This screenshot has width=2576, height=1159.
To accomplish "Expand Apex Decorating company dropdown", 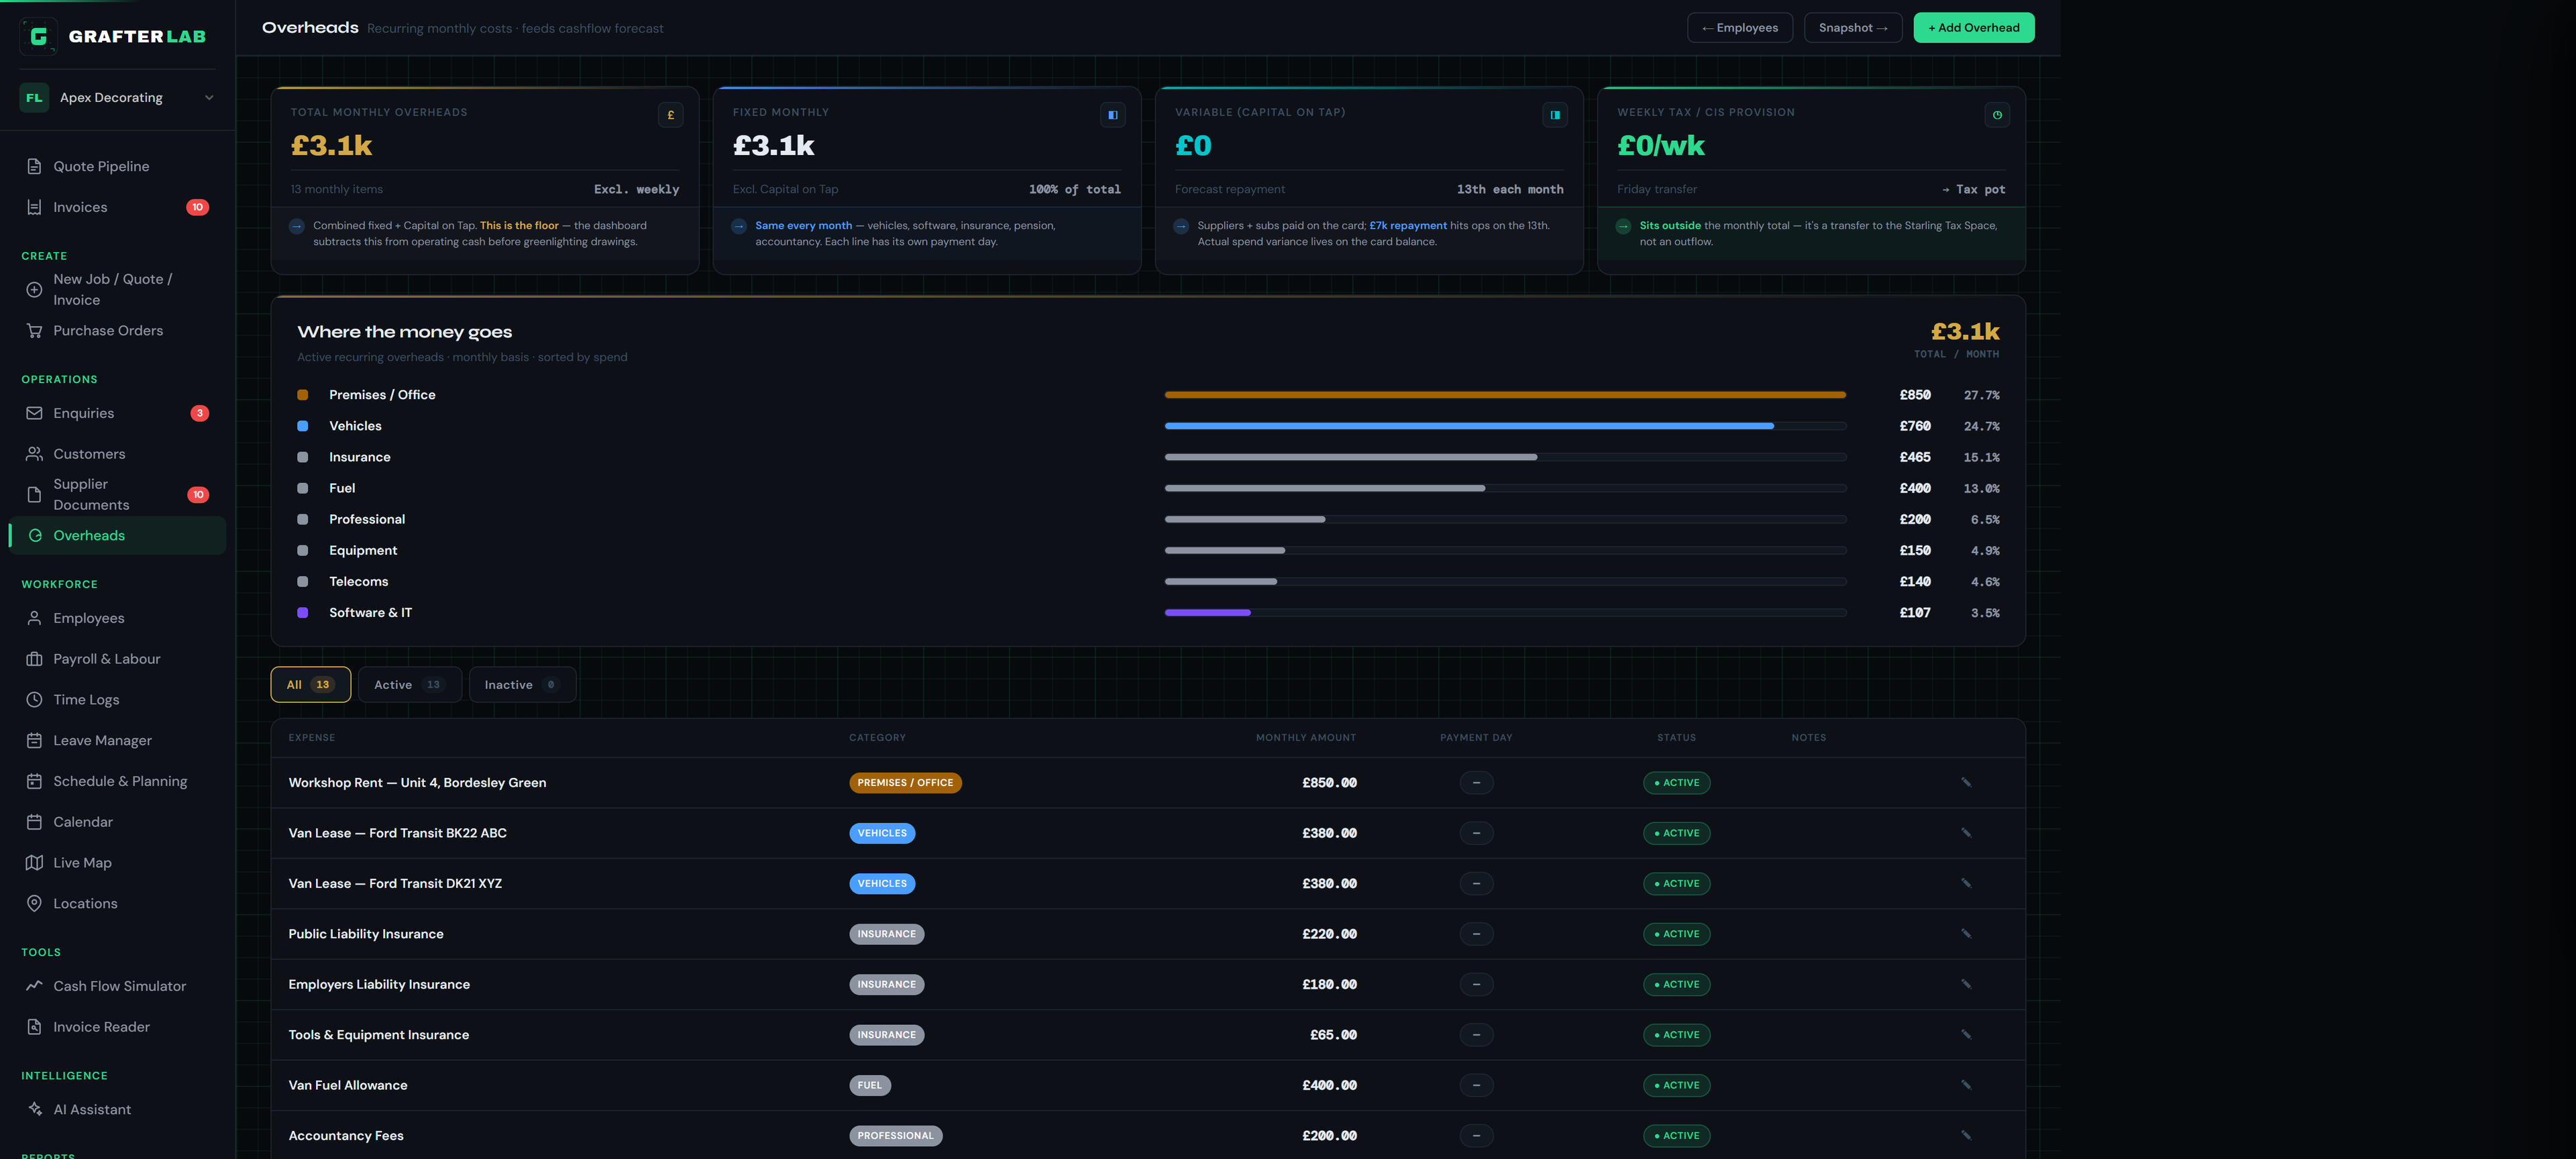I will click(118, 97).
